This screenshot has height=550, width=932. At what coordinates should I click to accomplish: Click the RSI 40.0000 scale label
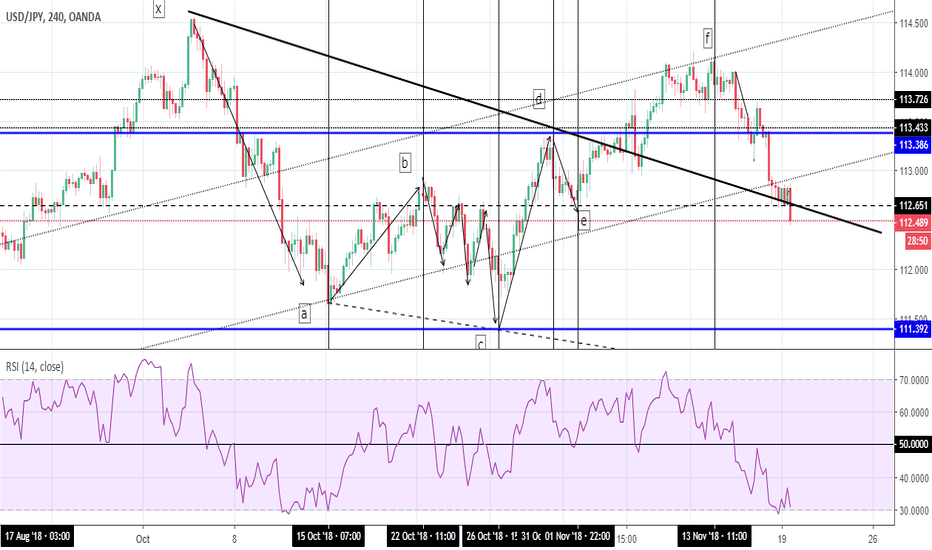(x=912, y=477)
